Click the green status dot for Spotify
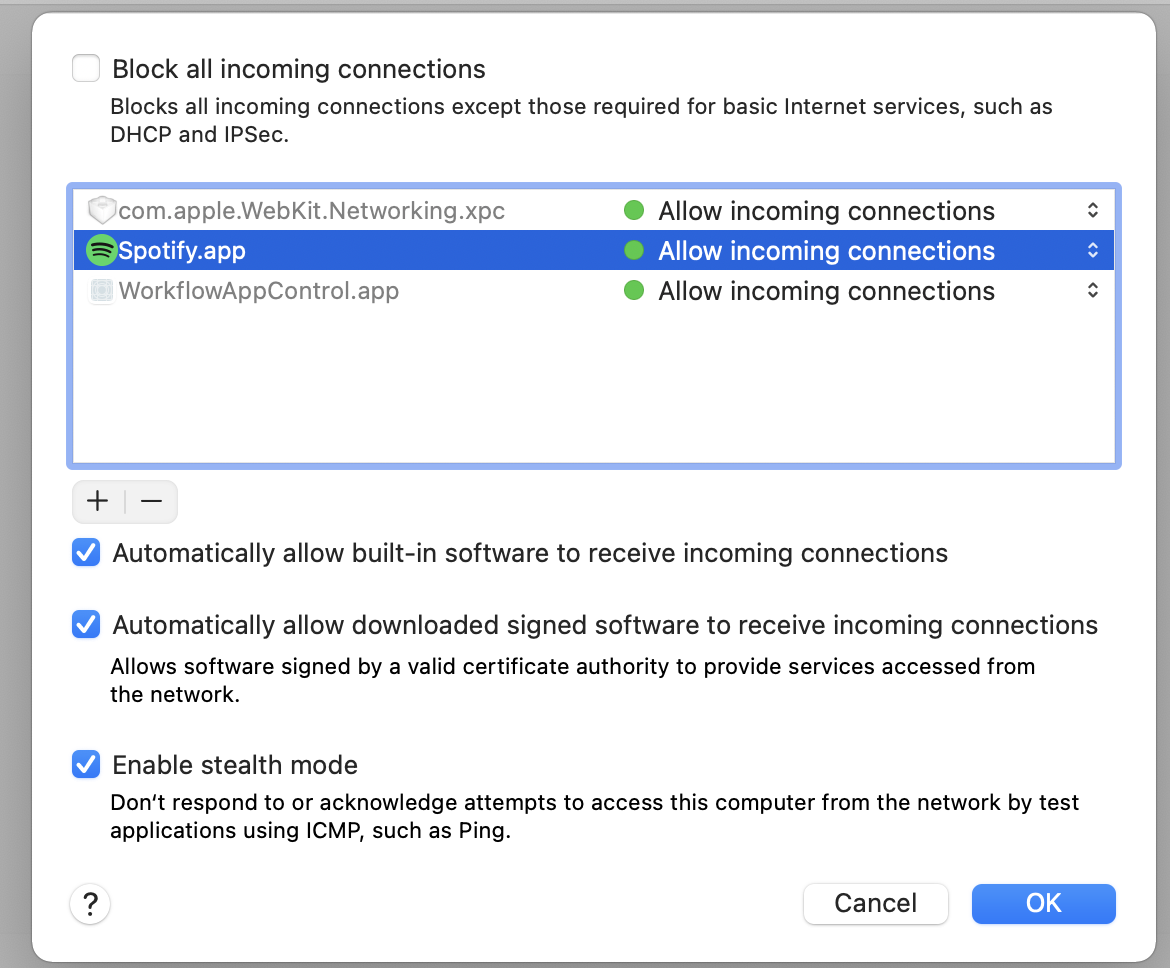The width and height of the screenshot is (1170, 968). click(x=634, y=251)
